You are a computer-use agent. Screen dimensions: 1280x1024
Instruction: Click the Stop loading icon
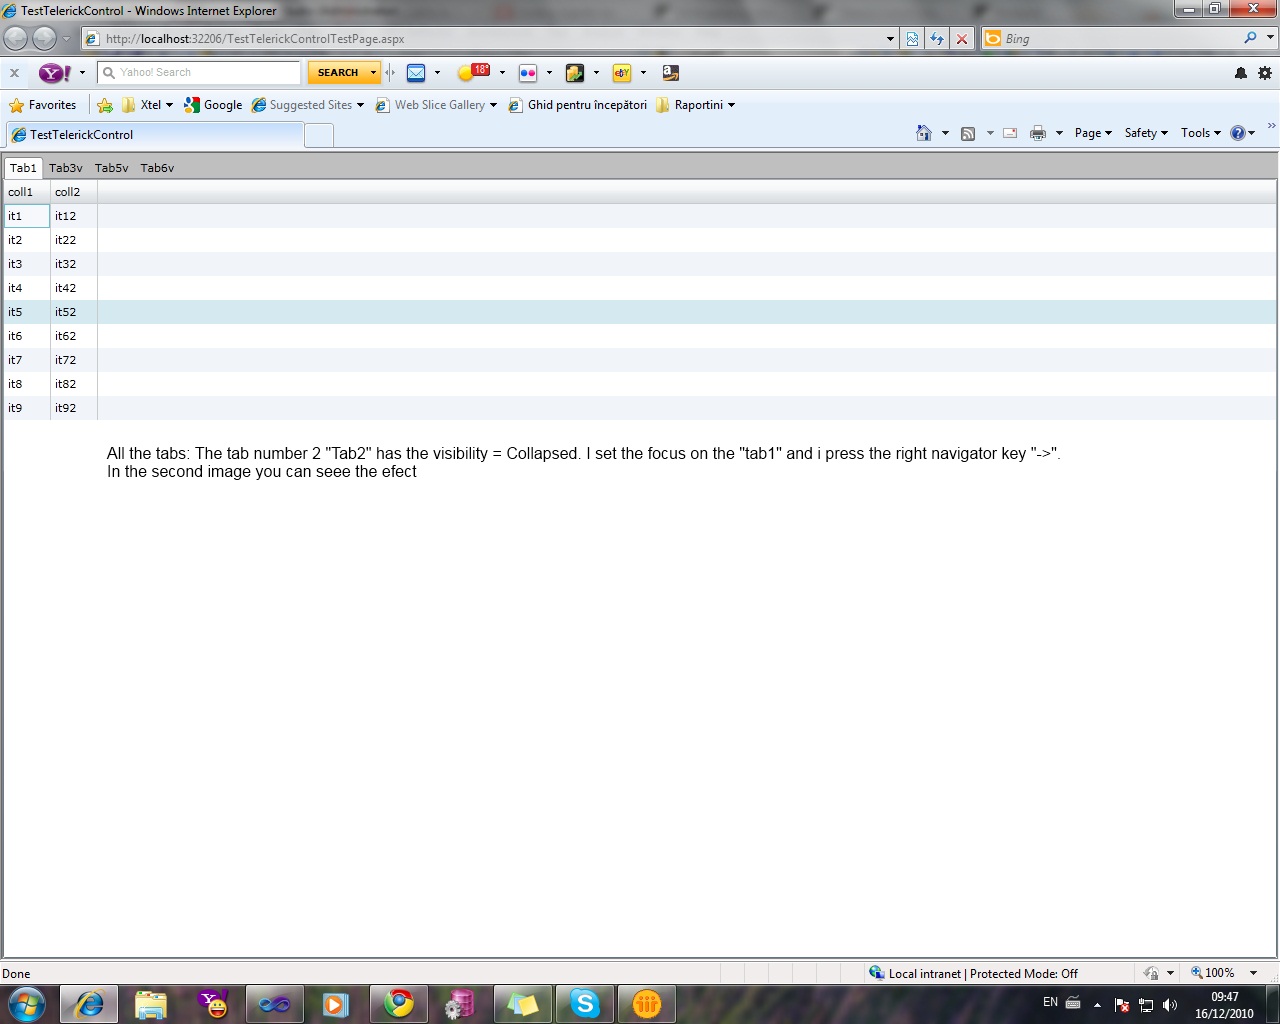point(962,38)
